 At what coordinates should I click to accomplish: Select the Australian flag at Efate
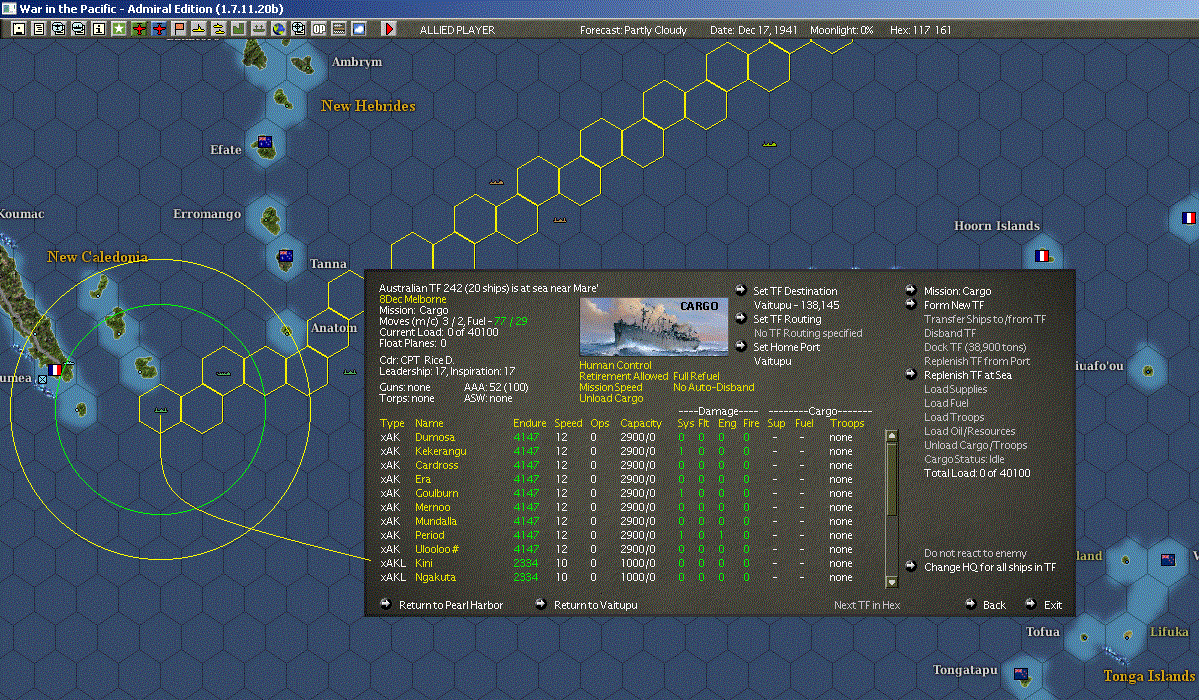(x=265, y=142)
